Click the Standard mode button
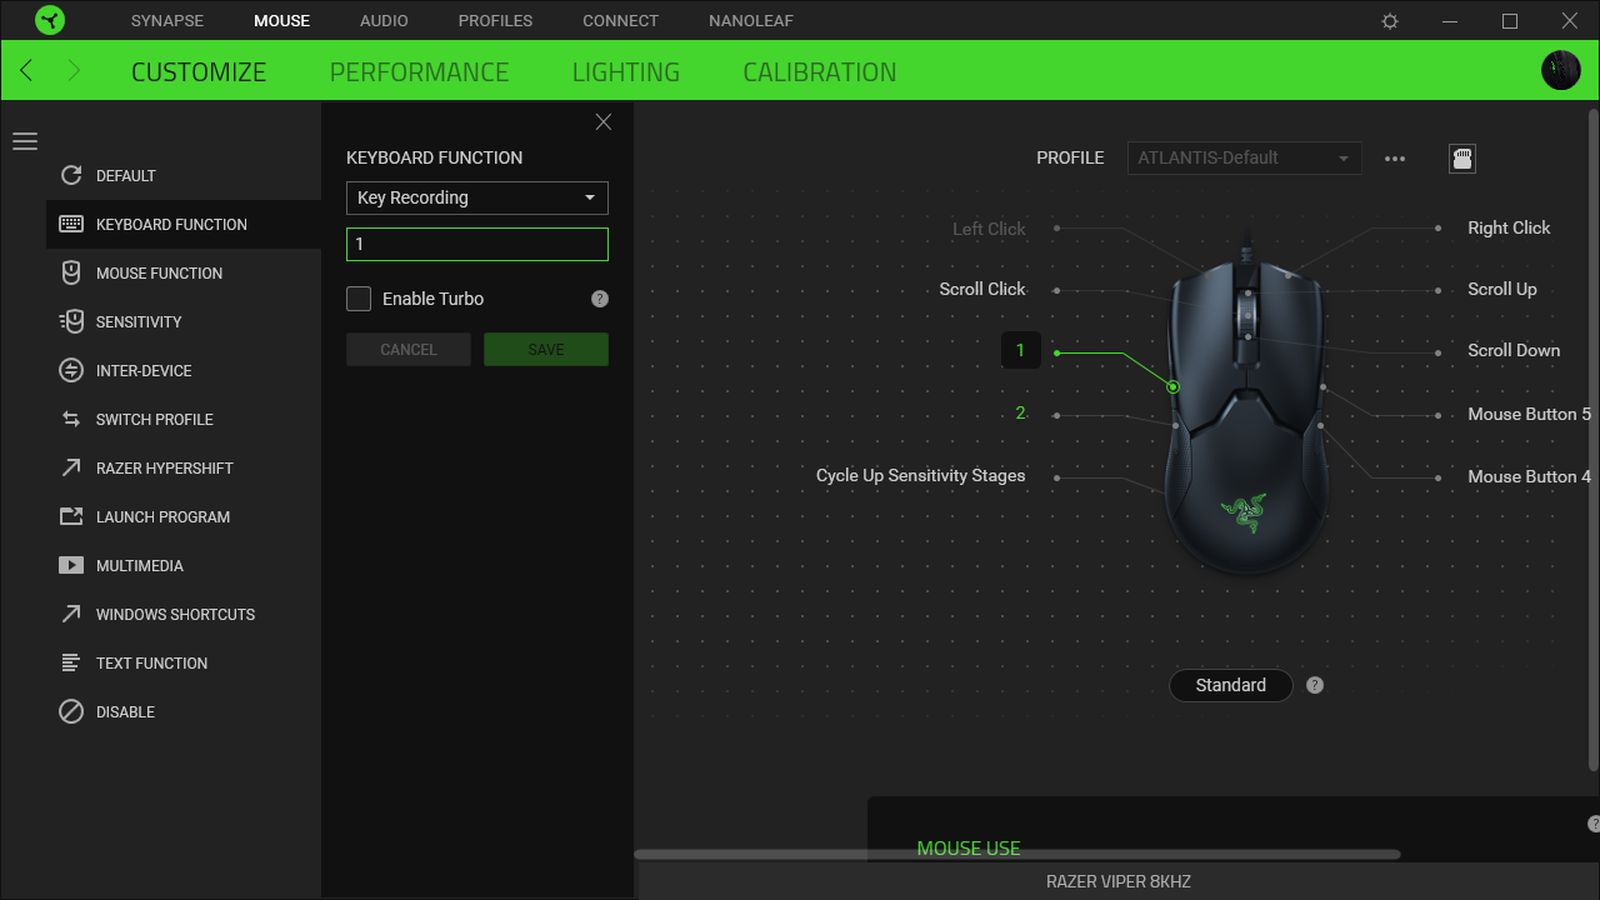 click(1231, 685)
